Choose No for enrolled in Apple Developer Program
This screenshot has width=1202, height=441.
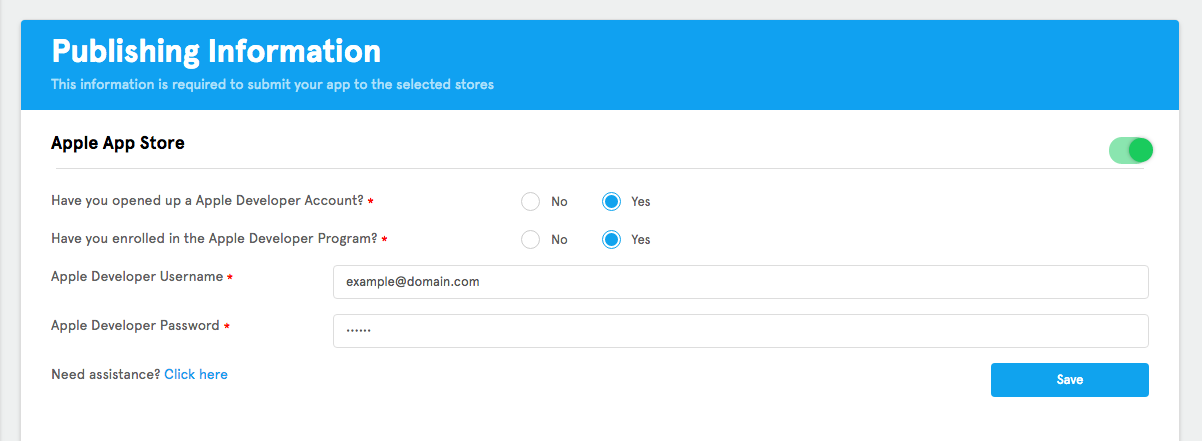pos(531,240)
